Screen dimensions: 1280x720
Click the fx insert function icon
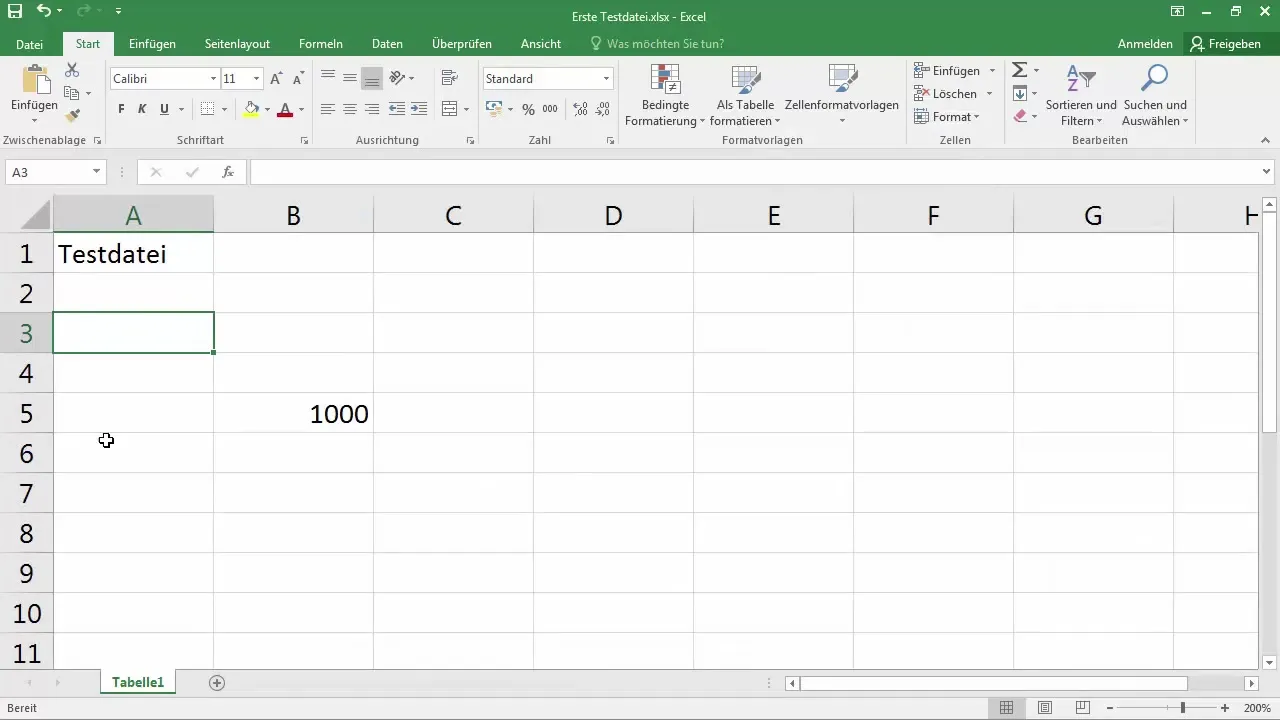(228, 172)
